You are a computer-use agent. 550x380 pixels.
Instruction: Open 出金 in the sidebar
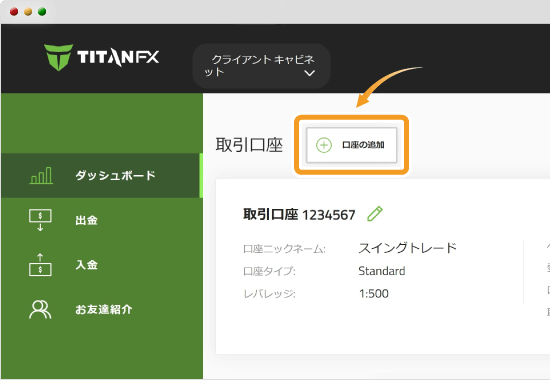pos(102,220)
